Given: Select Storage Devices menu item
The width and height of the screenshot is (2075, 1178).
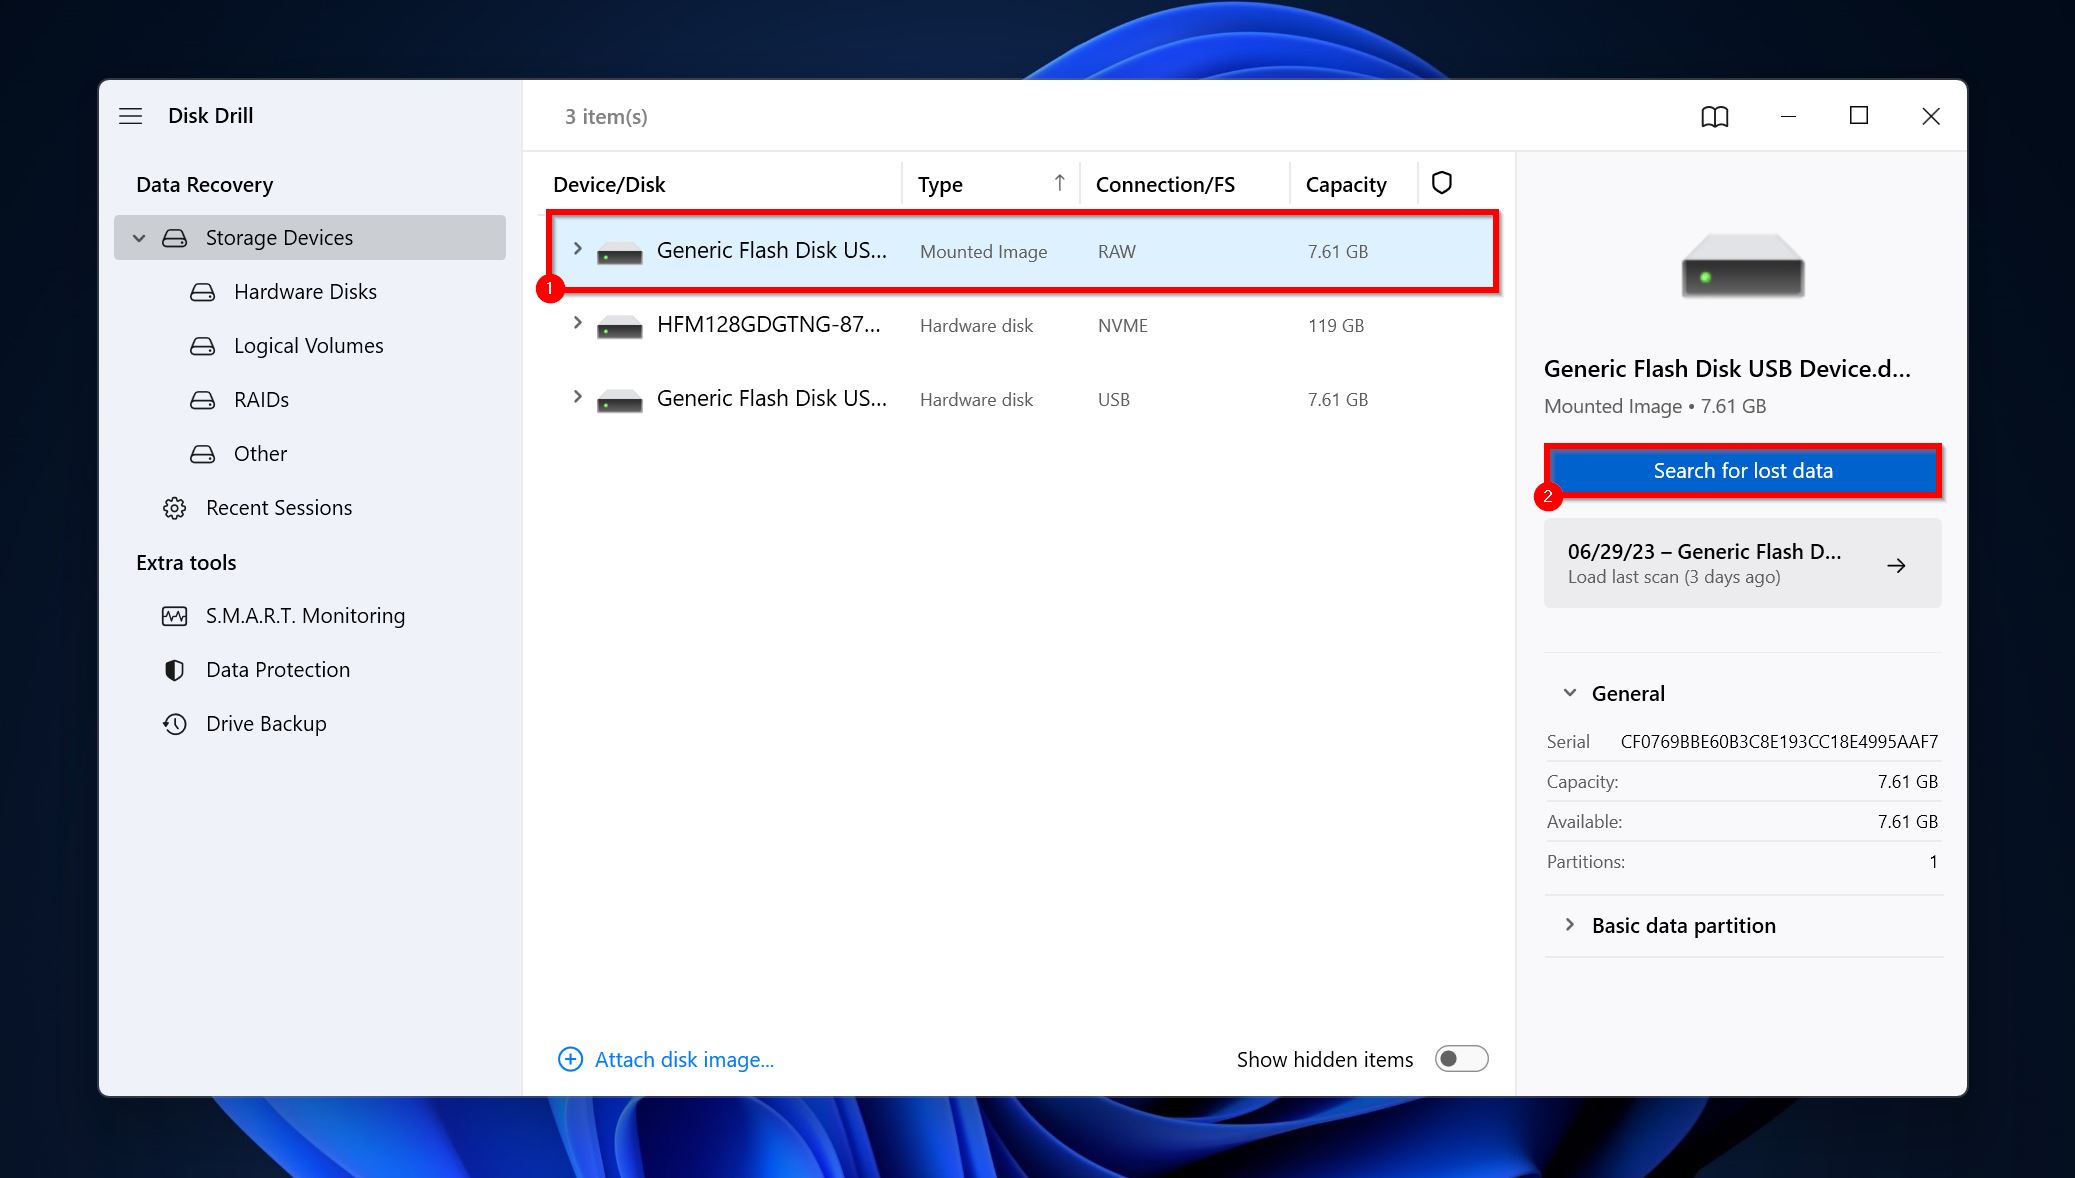Looking at the screenshot, I should (x=279, y=238).
